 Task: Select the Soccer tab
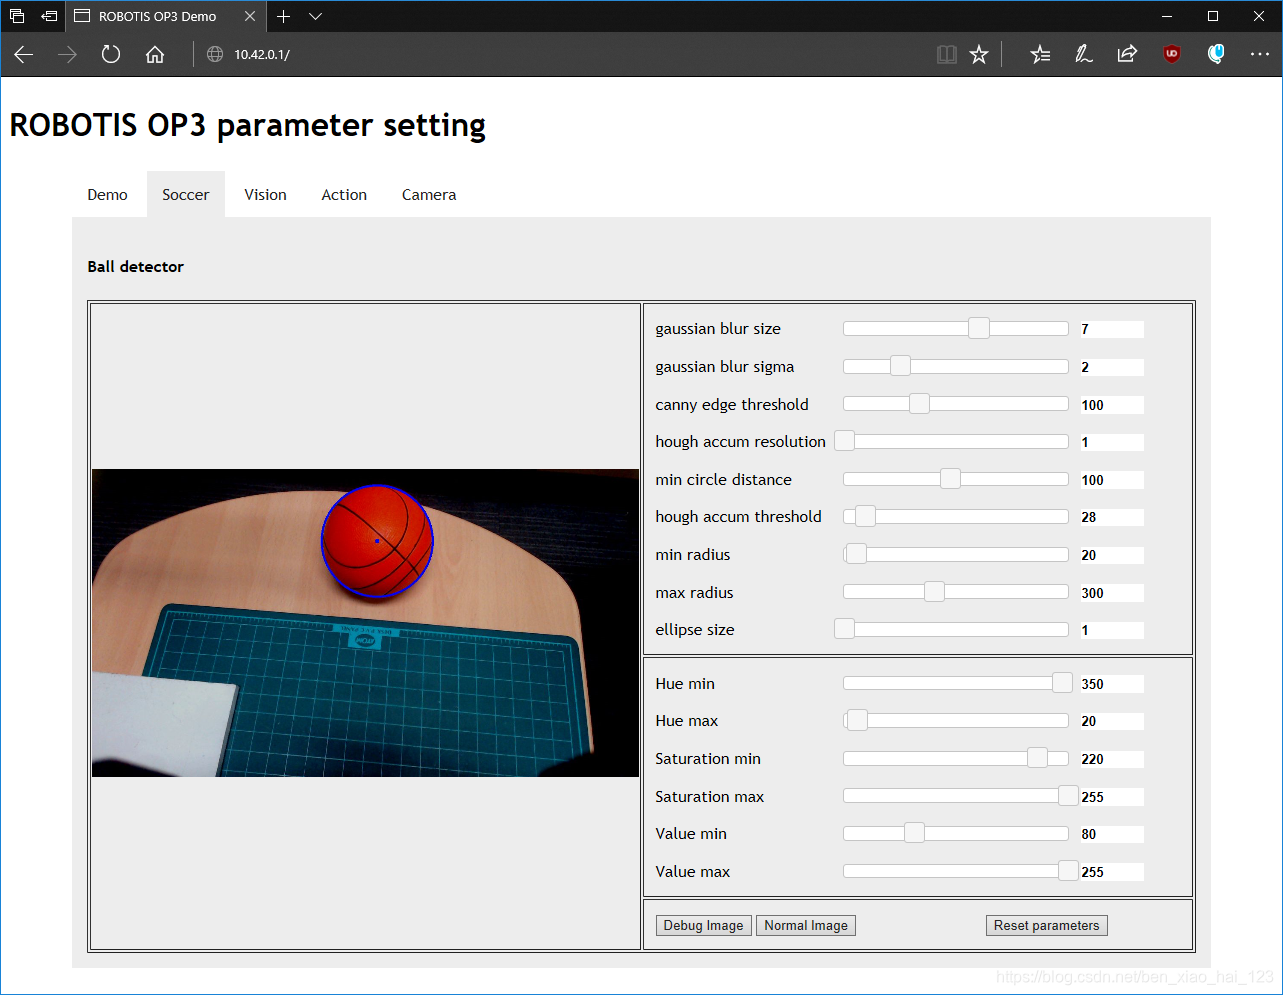186,195
